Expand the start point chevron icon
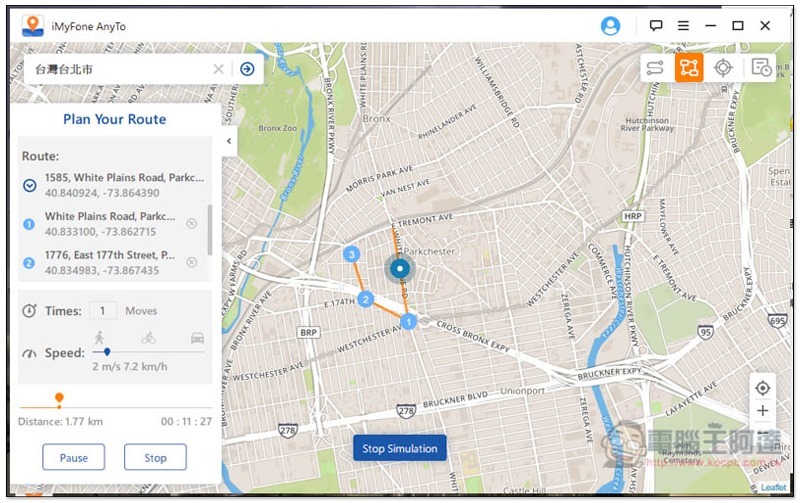Image resolution: width=800 pixels, height=503 pixels. (30, 186)
